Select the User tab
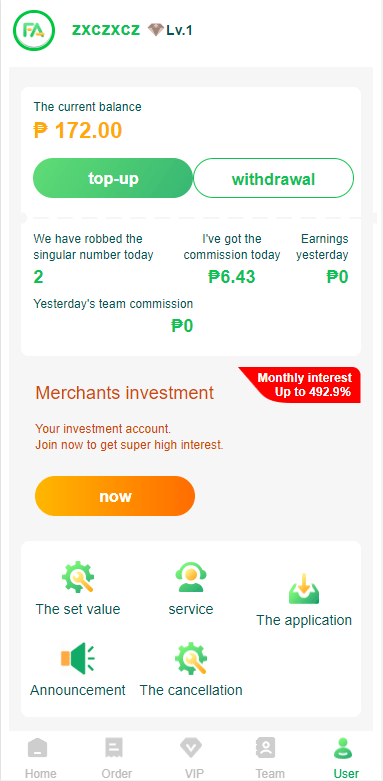Viewport: 383px width, 781px height. tap(346, 758)
